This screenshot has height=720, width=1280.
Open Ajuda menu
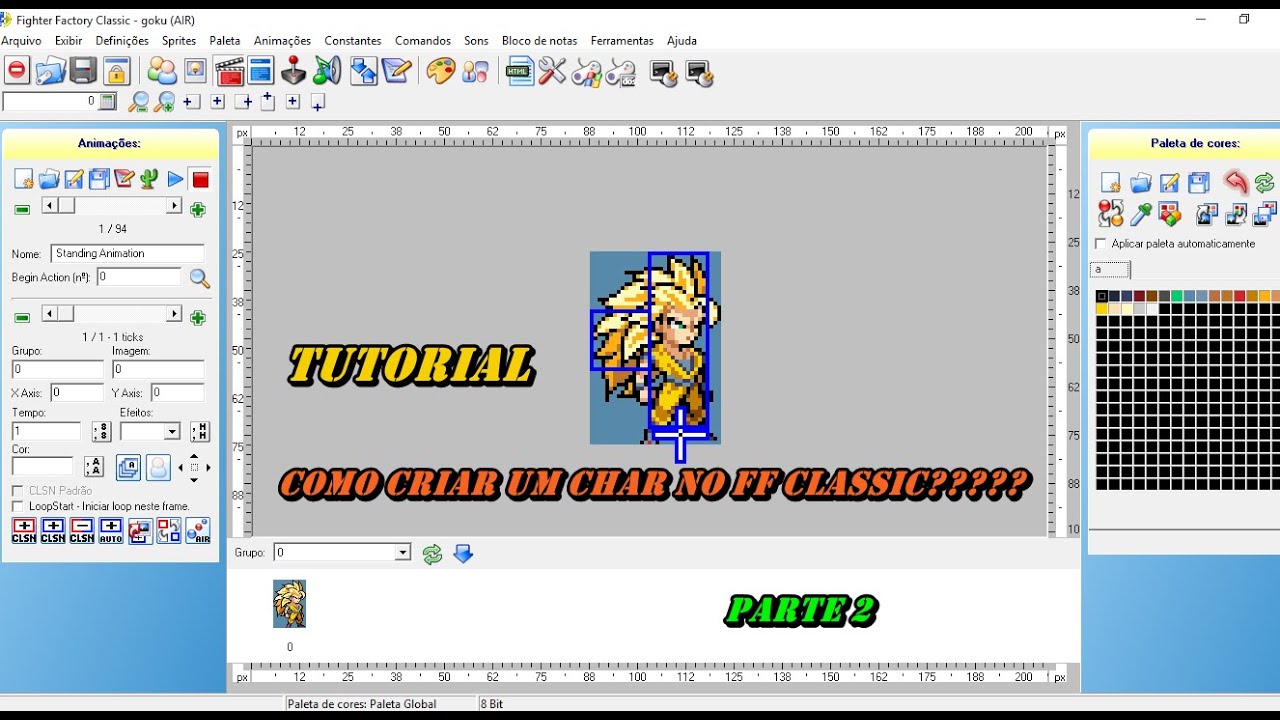pos(682,41)
